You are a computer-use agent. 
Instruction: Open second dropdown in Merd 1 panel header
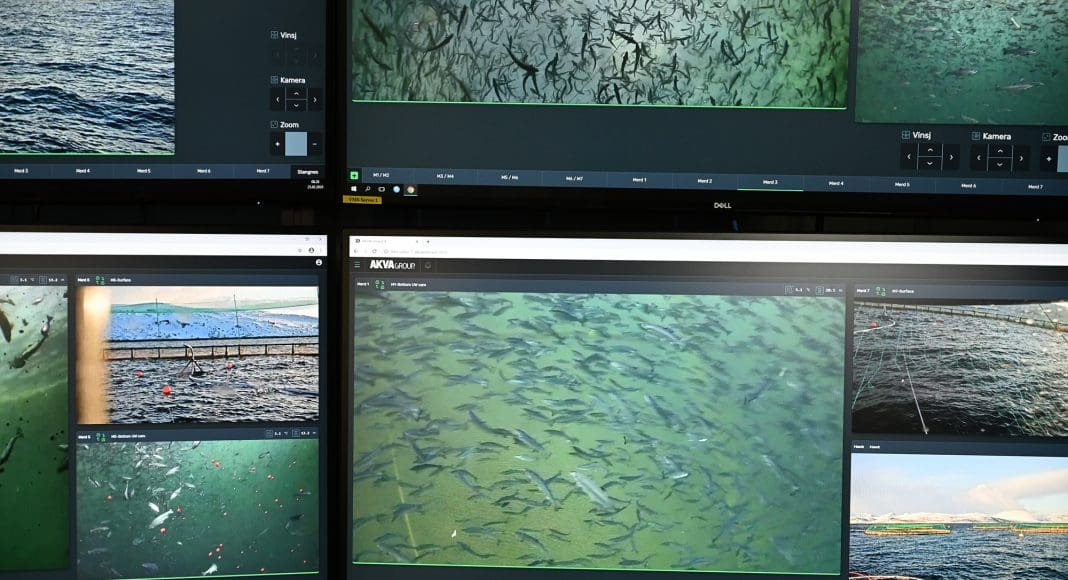point(829,291)
